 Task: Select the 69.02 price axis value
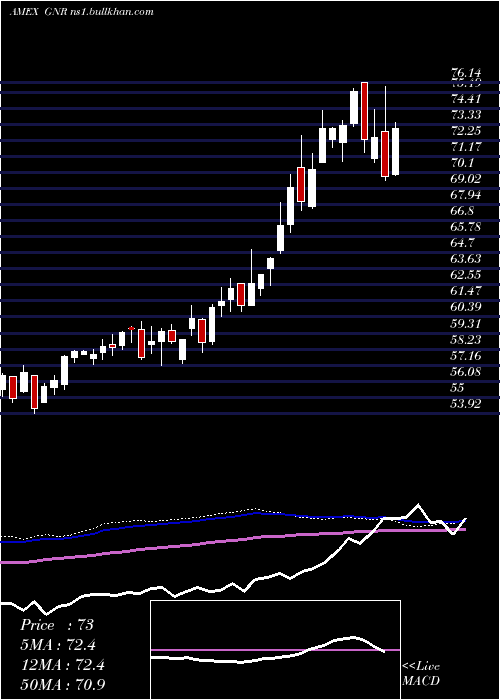coord(466,179)
